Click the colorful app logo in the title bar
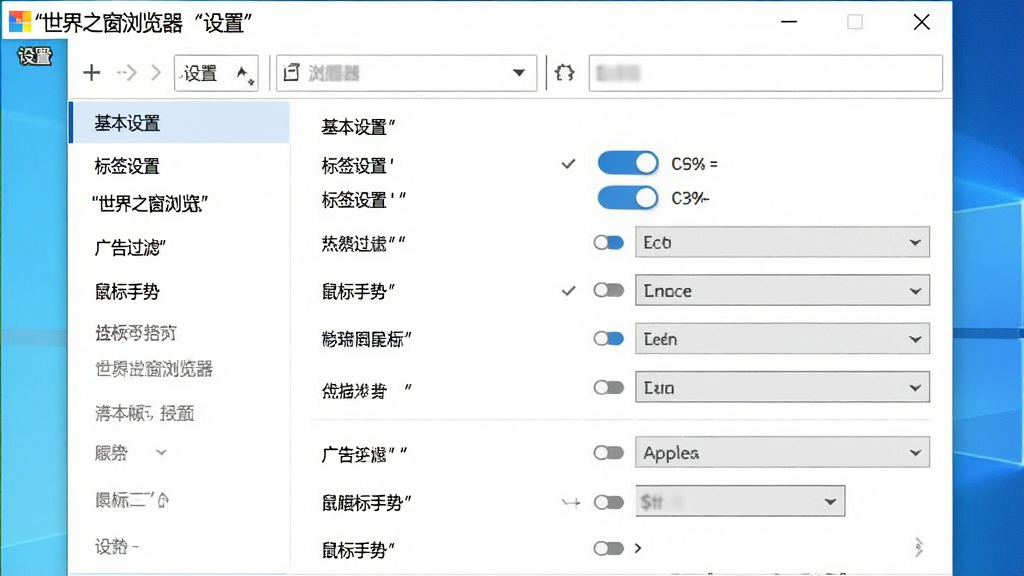 click(20, 22)
